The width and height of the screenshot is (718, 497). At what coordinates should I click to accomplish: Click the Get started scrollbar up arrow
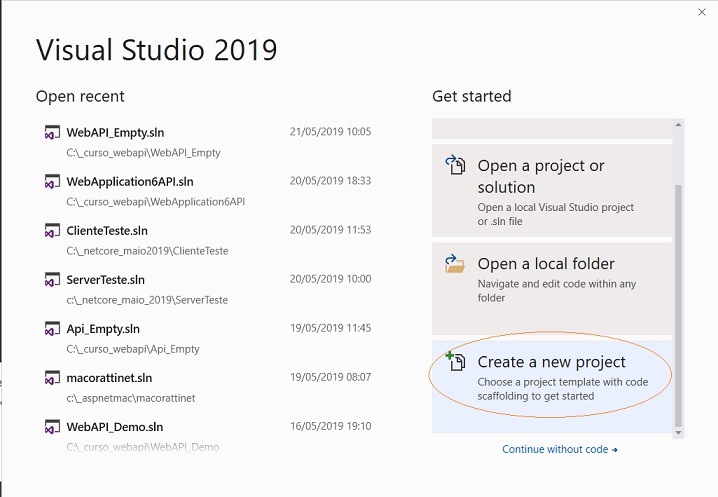click(678, 125)
